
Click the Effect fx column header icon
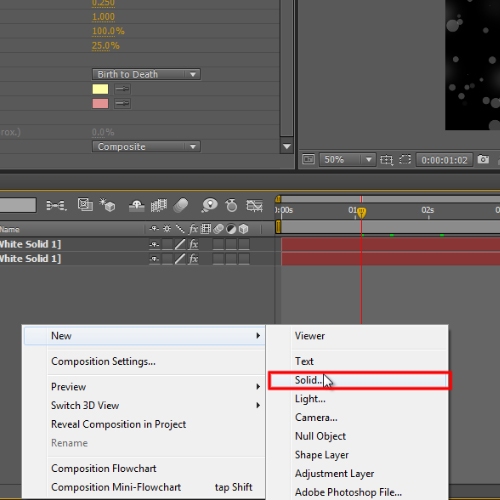coord(193,229)
